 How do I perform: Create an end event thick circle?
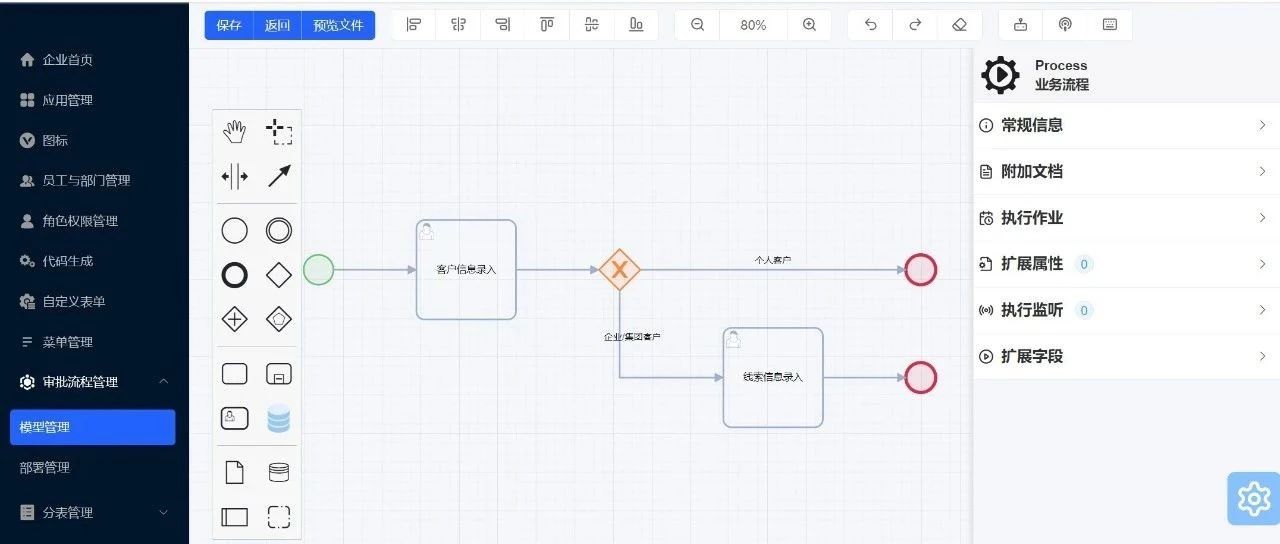click(234, 275)
